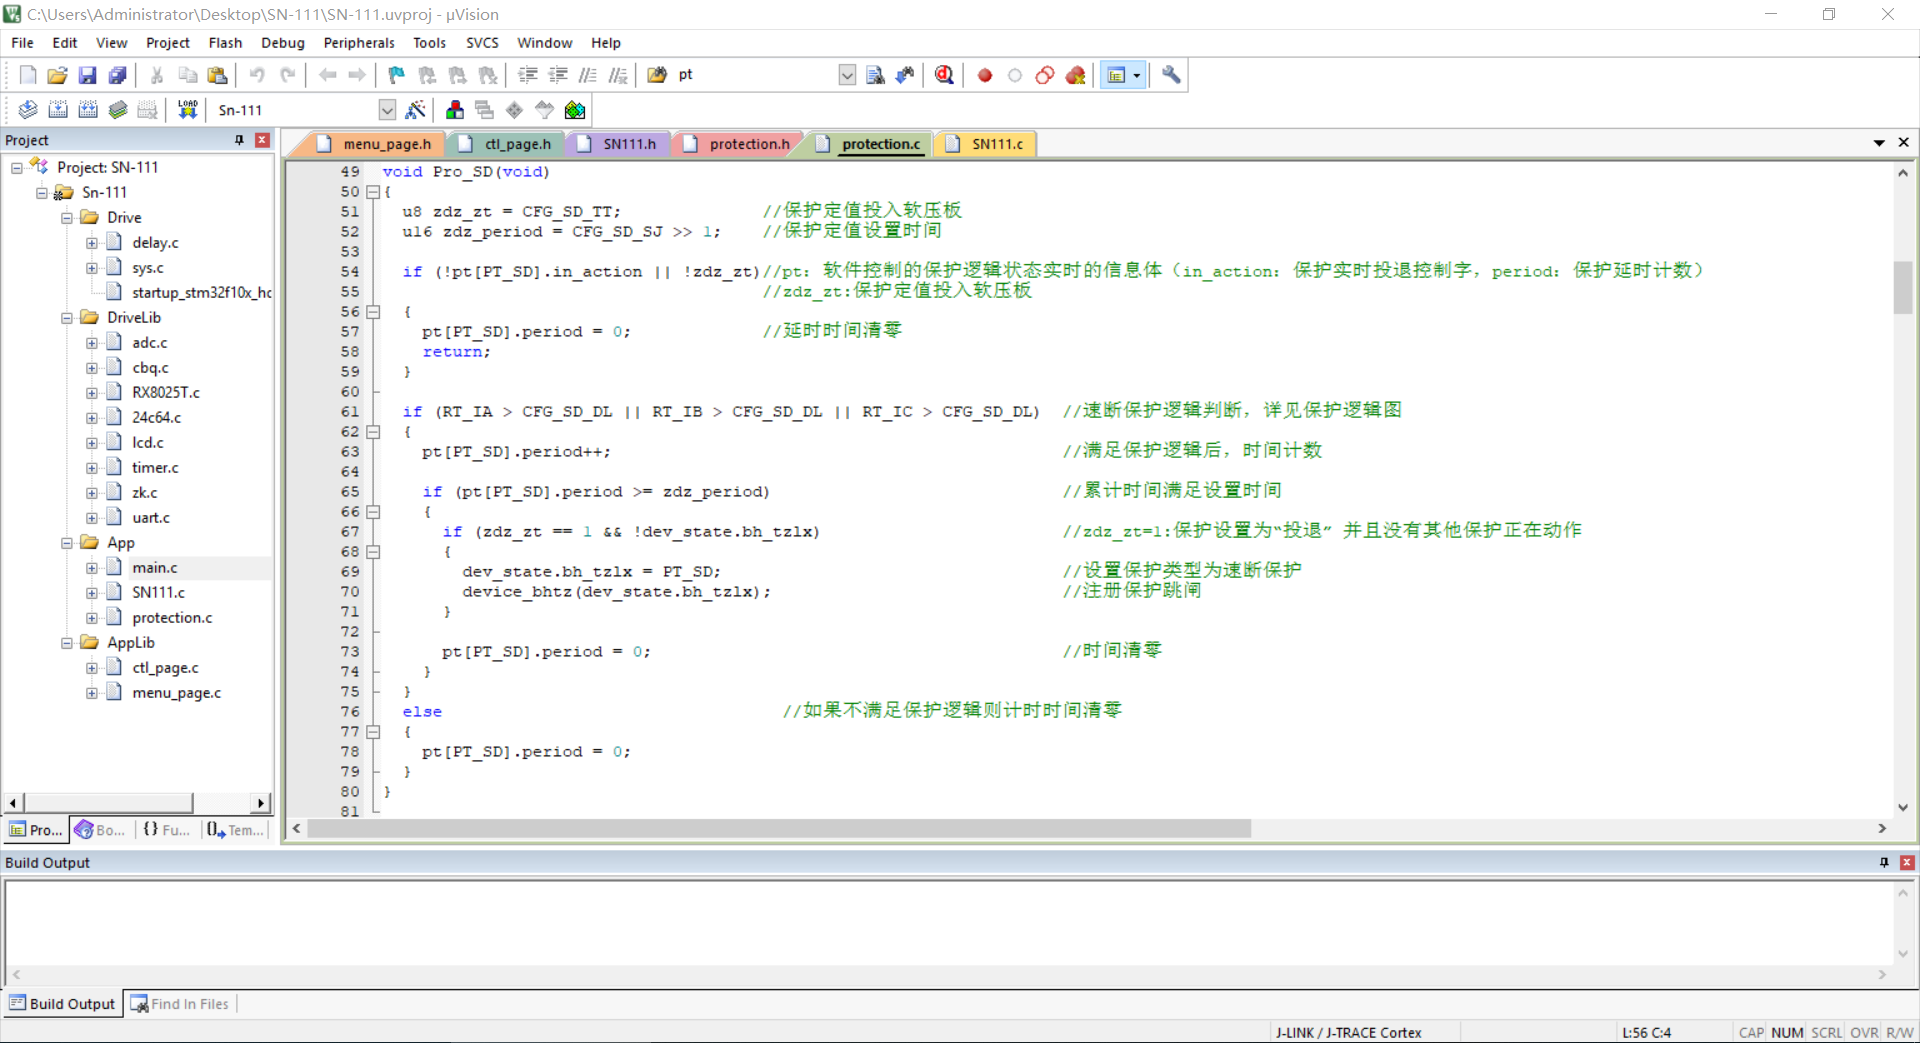The width and height of the screenshot is (1920, 1043).
Task: Open a file using the folder icon
Action: click(x=58, y=75)
